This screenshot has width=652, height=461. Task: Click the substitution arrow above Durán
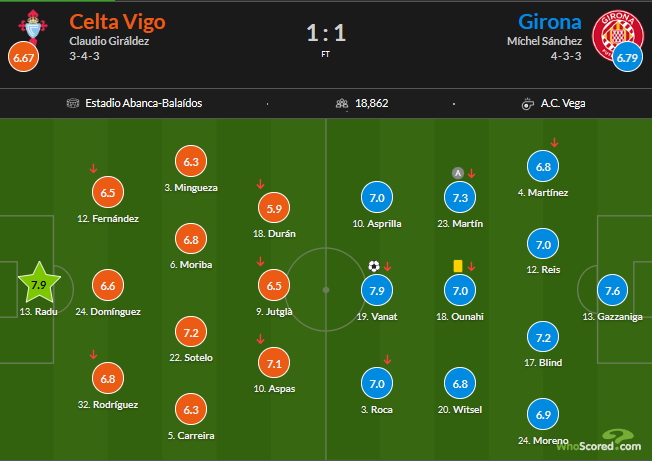260,184
